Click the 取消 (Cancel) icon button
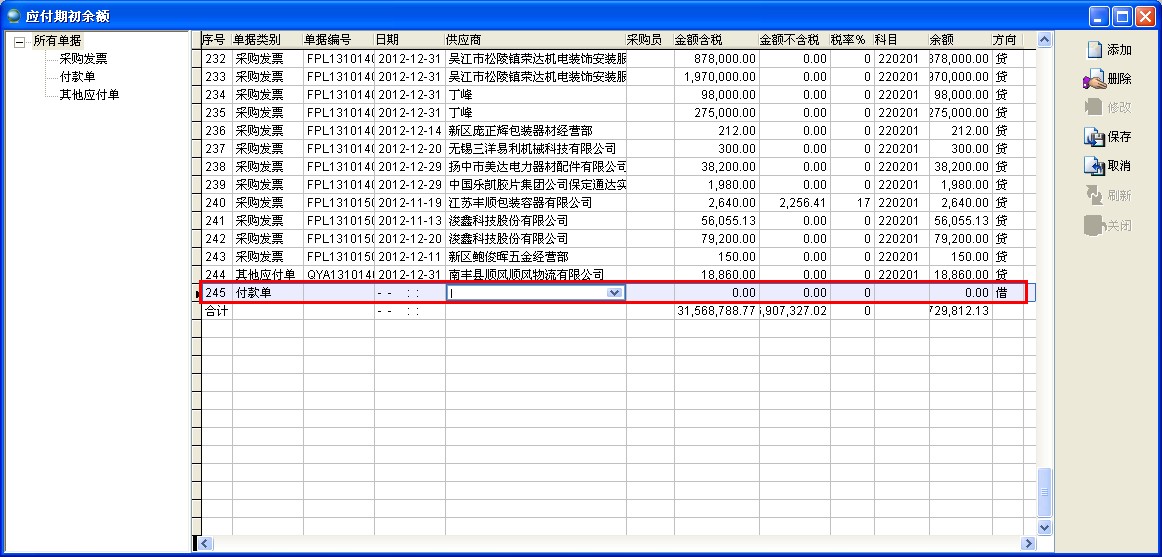 coord(1094,166)
